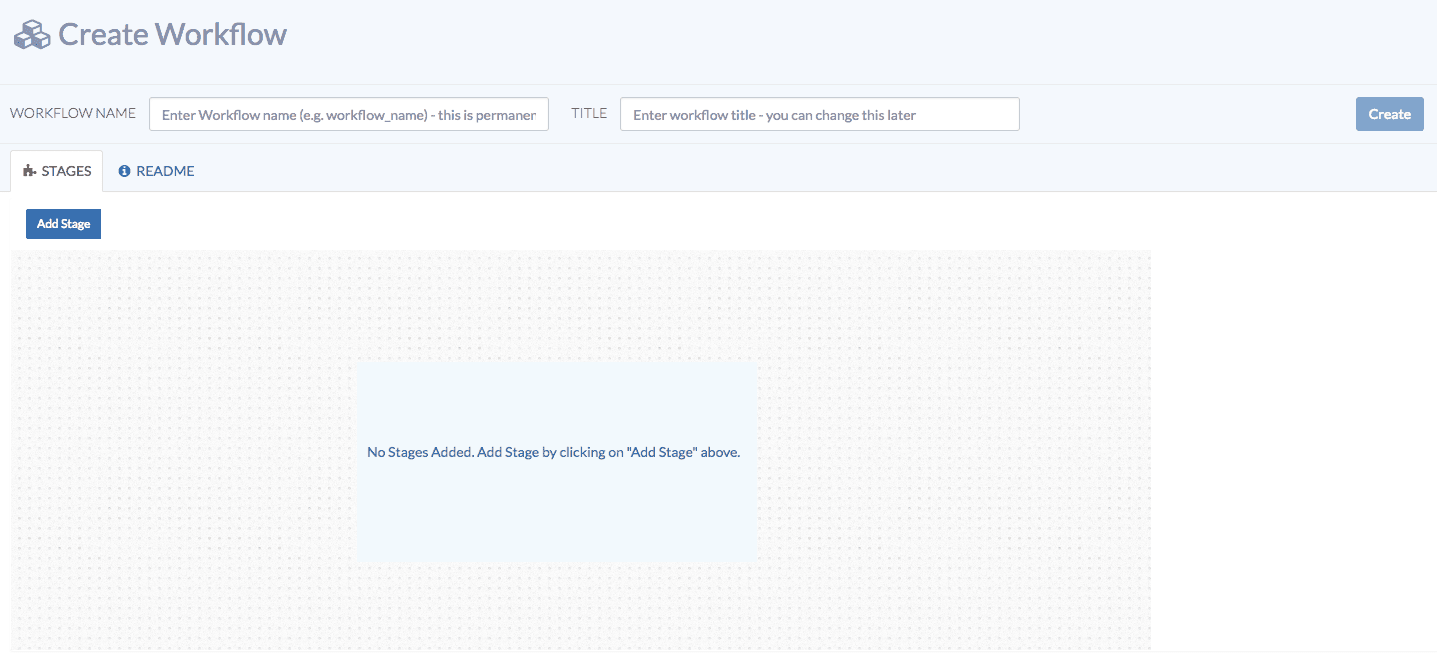This screenshot has width=1437, height=666.
Task: Click the workflow title text box
Action: (819, 113)
